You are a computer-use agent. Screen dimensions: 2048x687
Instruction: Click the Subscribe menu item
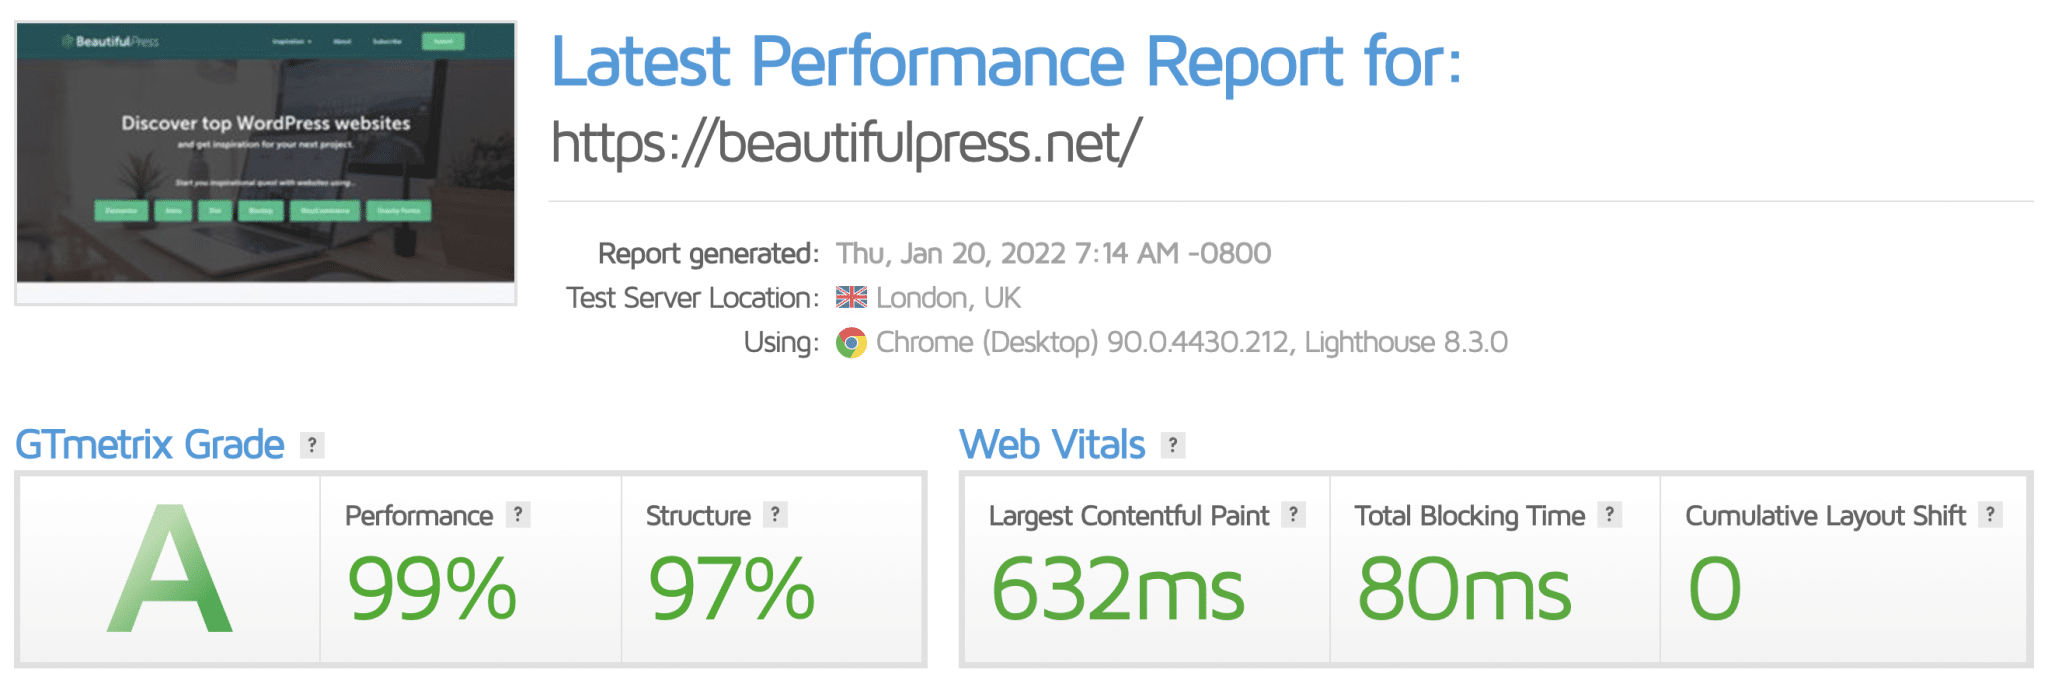388,41
